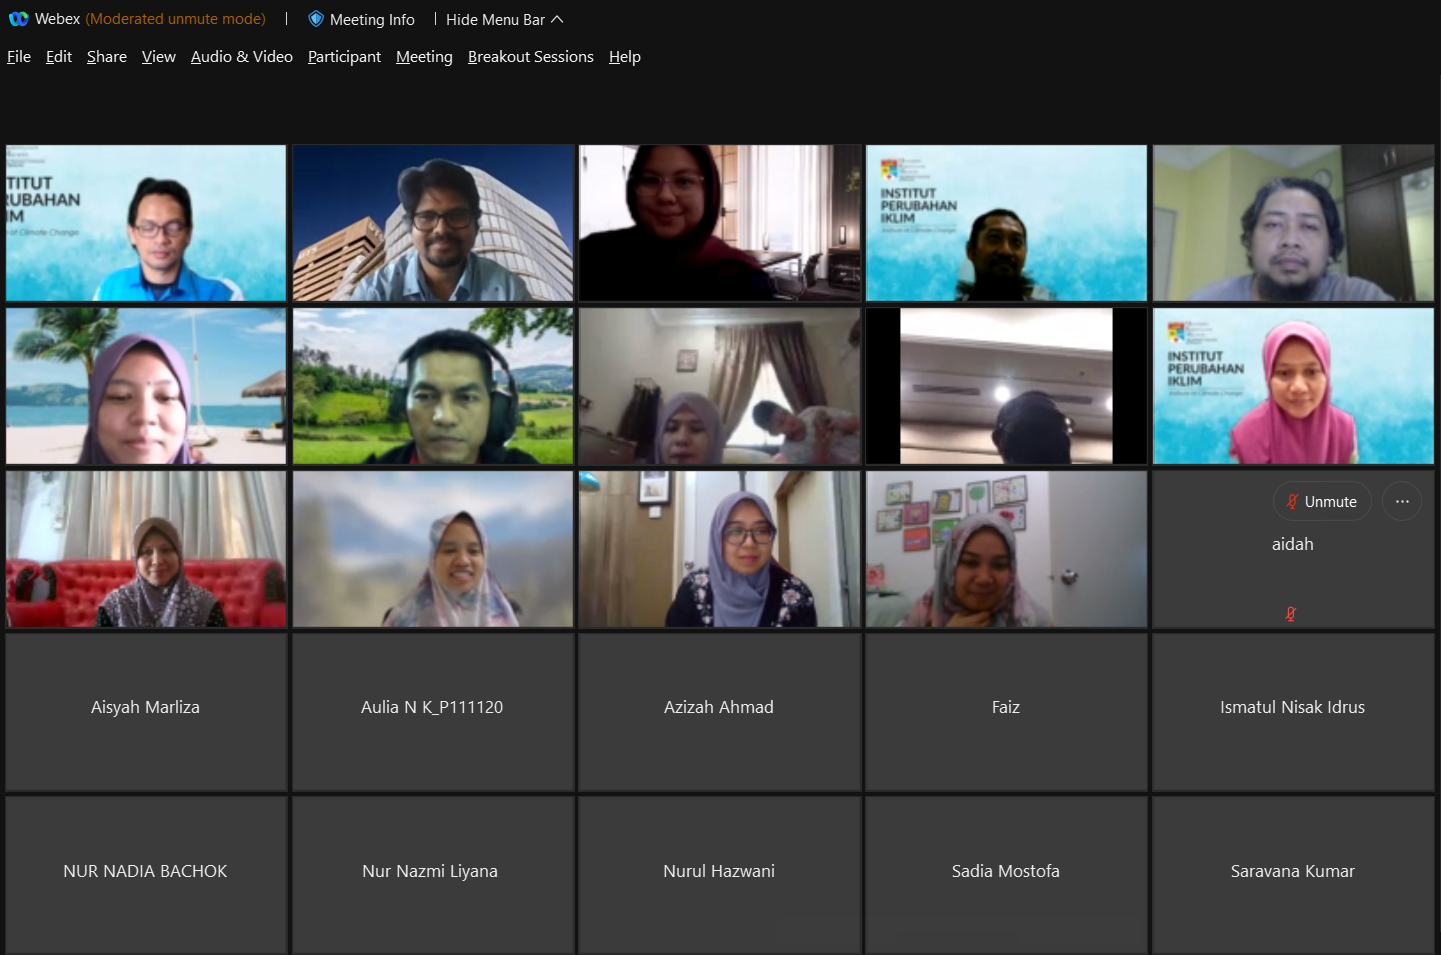Screen dimensions: 1441x955
Task: Select Saravana Kumar participant tile
Action: tap(1292, 874)
